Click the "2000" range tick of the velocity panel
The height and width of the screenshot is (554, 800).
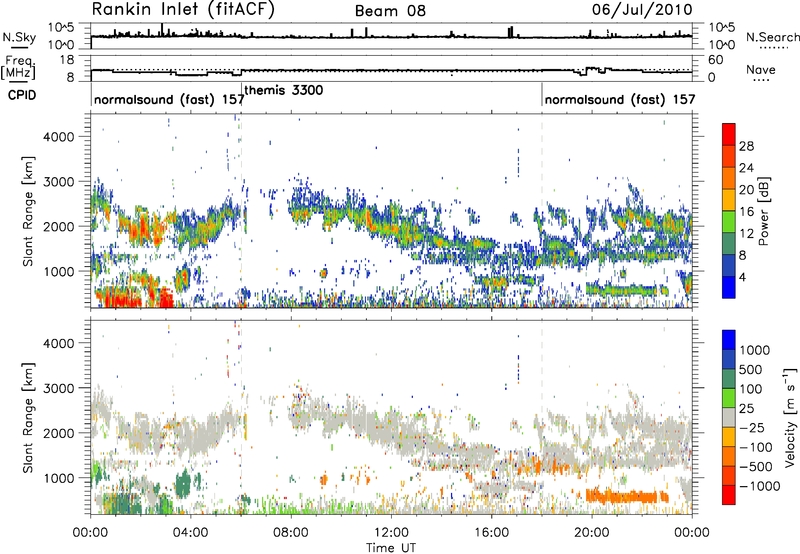pyautogui.click(x=59, y=433)
